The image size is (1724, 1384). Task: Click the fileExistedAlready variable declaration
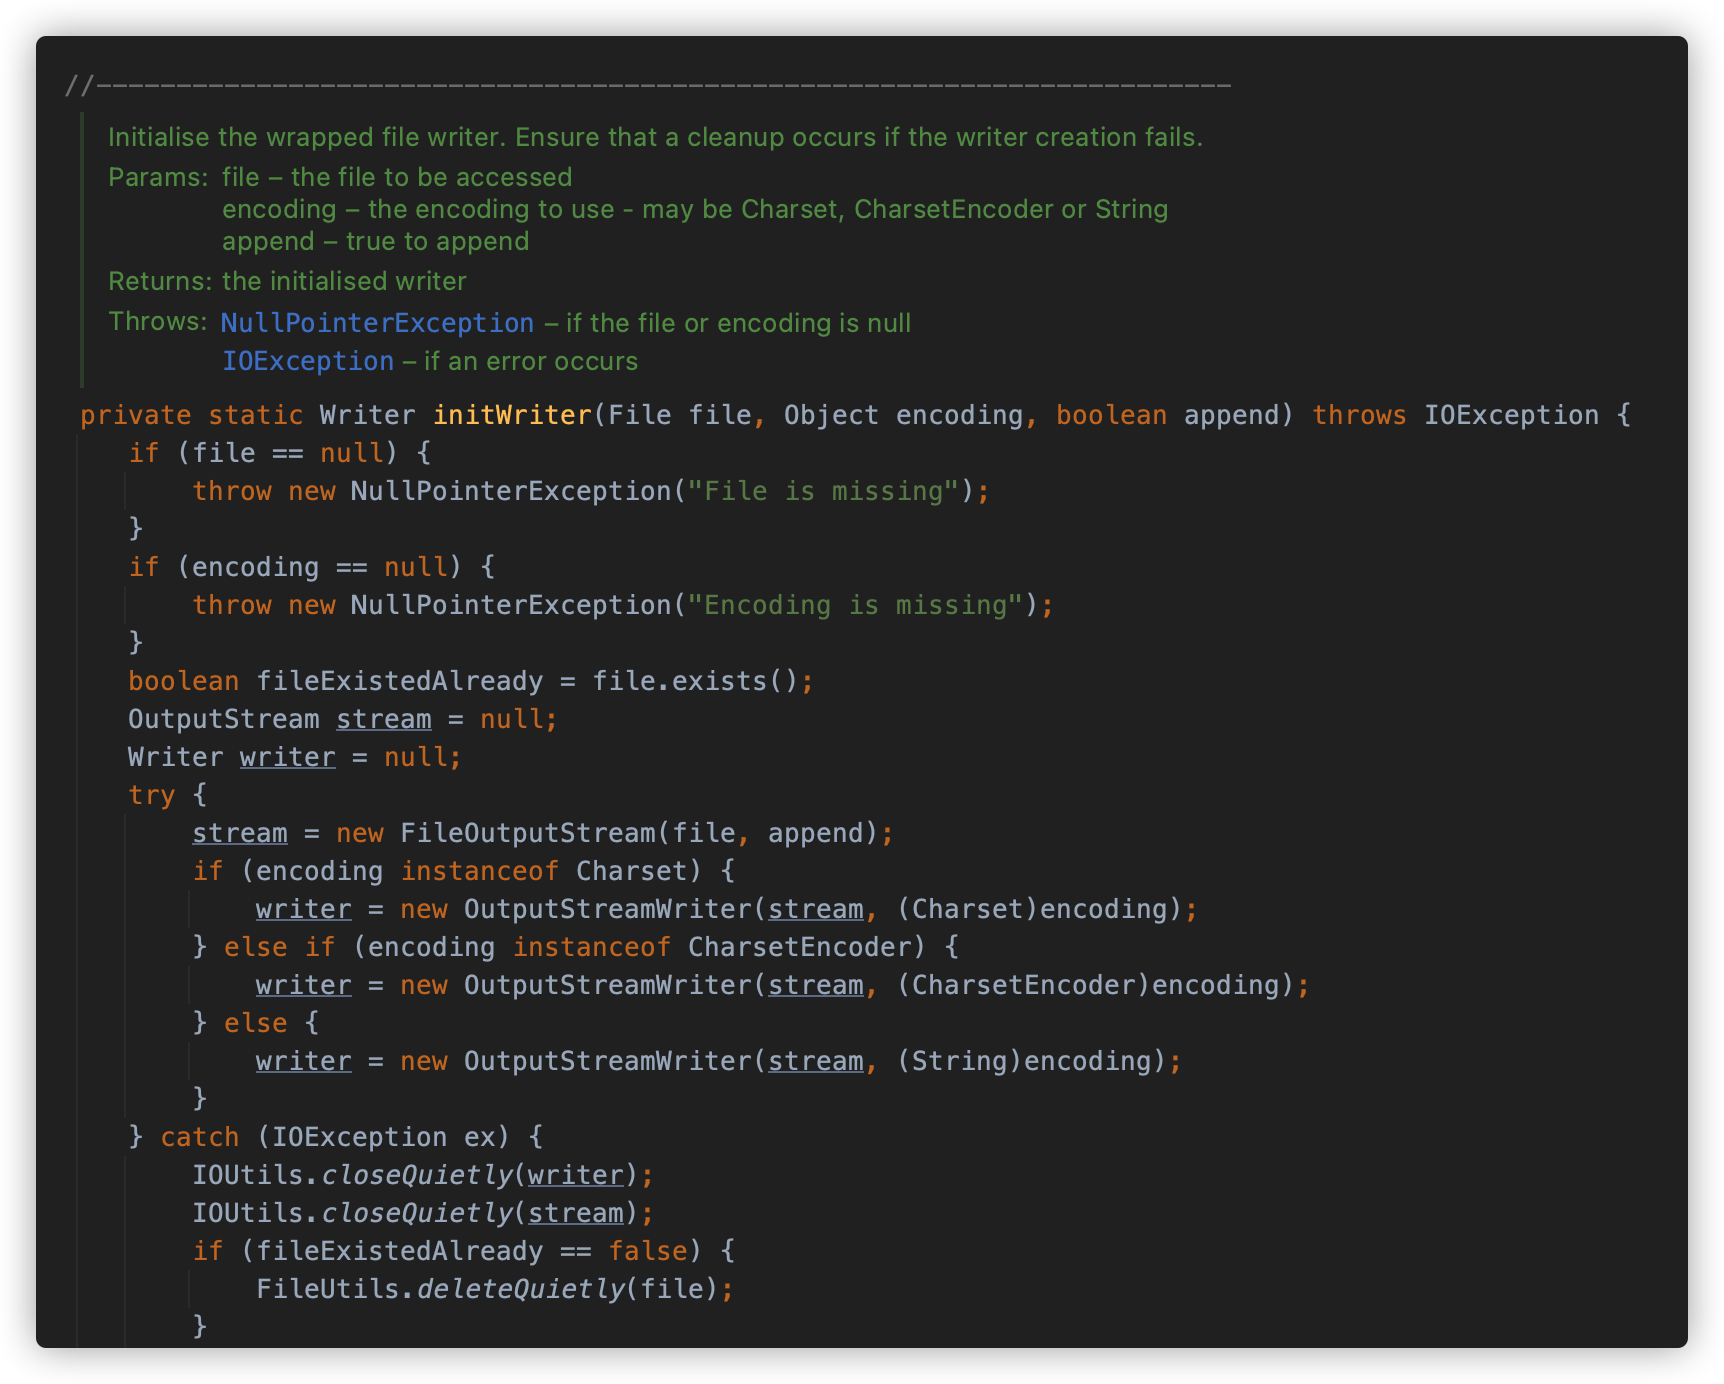tap(400, 681)
